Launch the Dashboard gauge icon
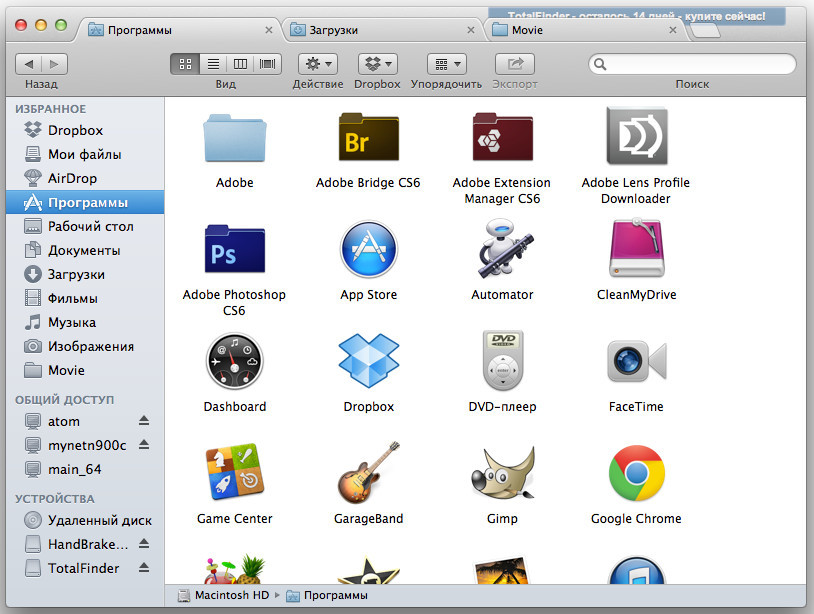814x614 pixels. 234,361
